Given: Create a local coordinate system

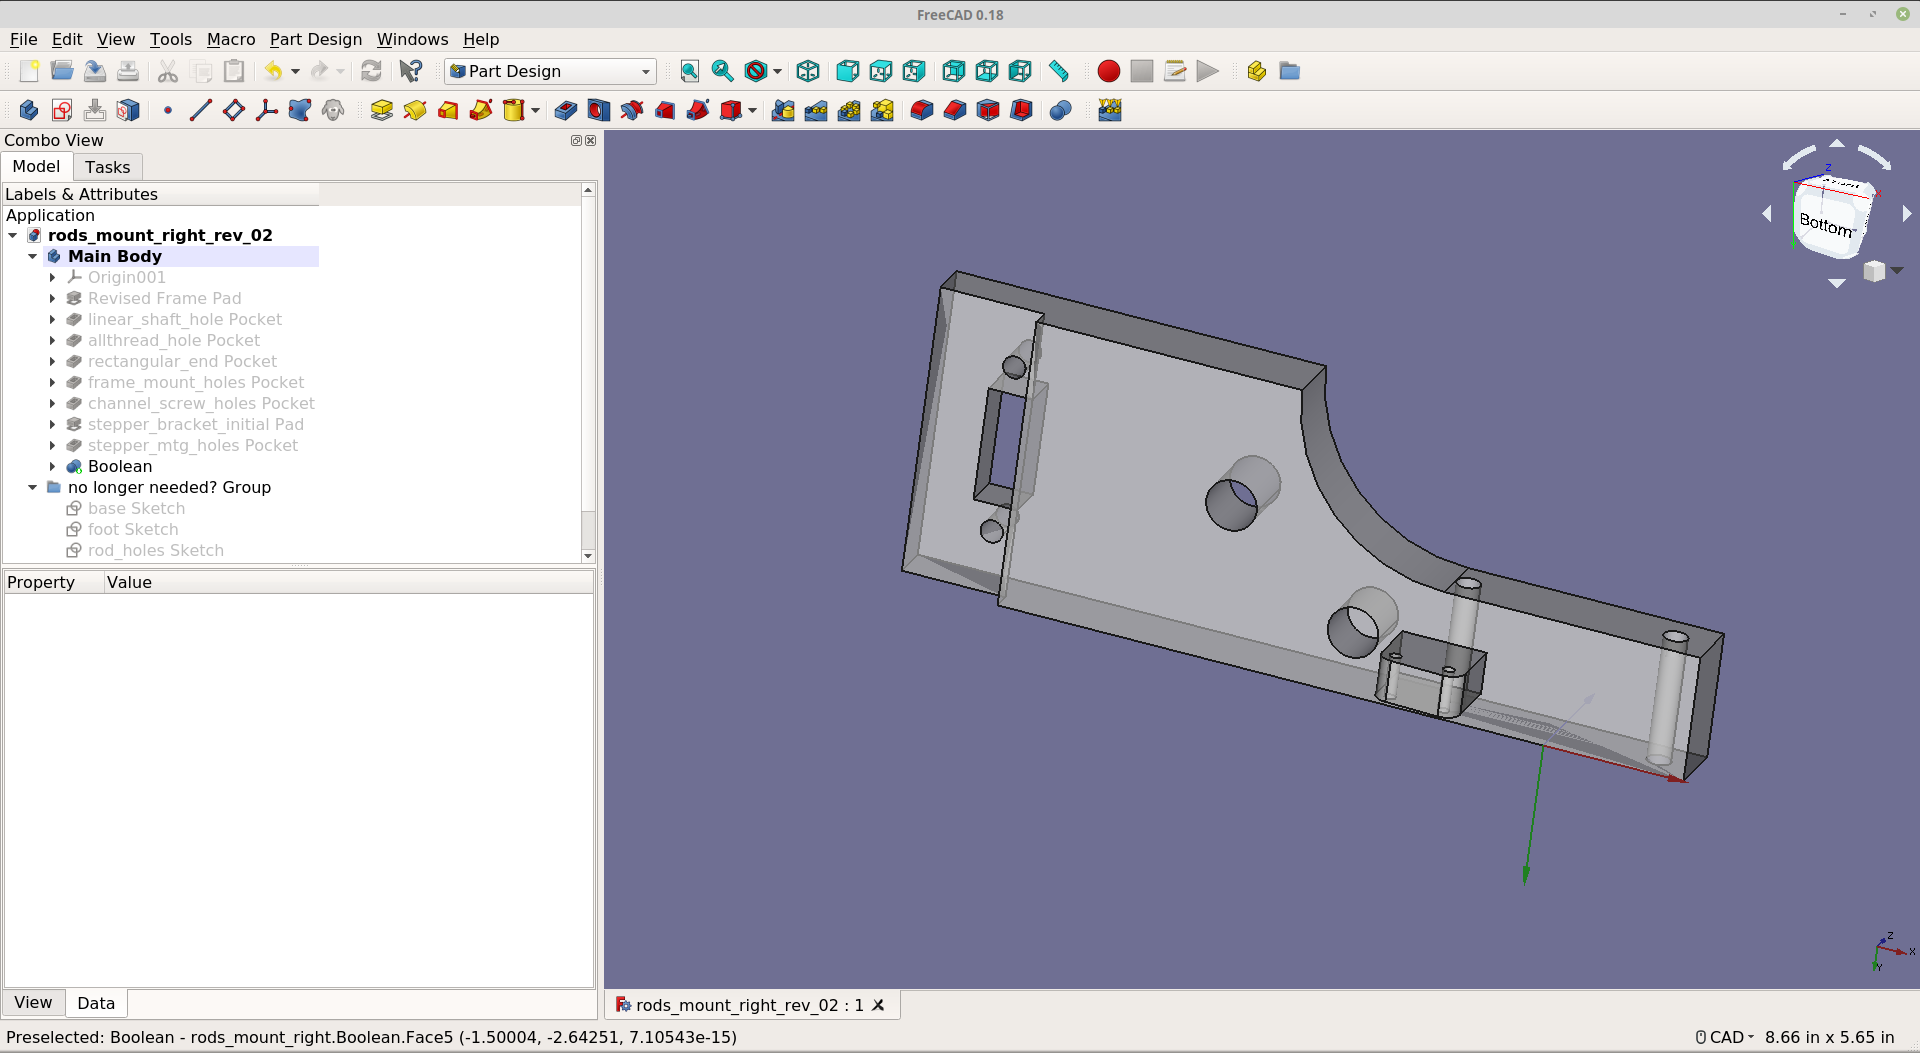Looking at the screenshot, I should tap(267, 110).
